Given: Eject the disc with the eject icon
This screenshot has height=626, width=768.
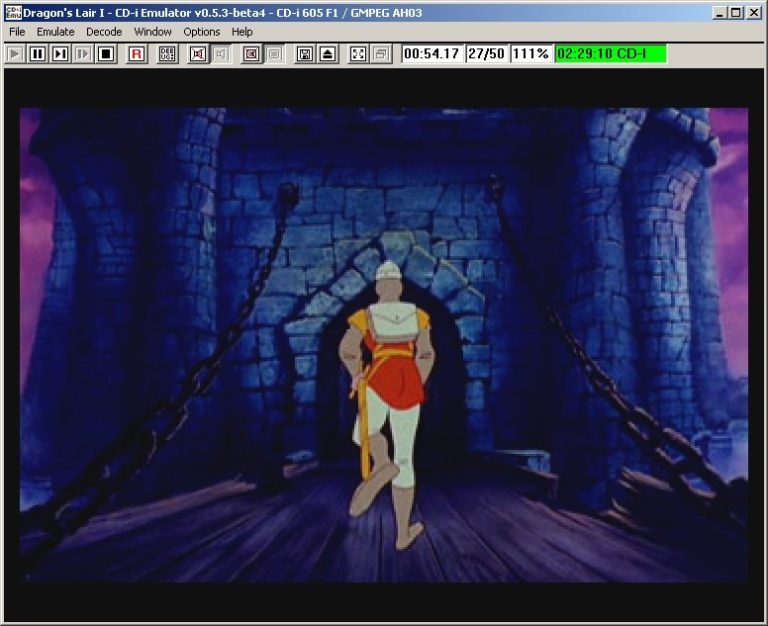Looking at the screenshot, I should (328, 54).
